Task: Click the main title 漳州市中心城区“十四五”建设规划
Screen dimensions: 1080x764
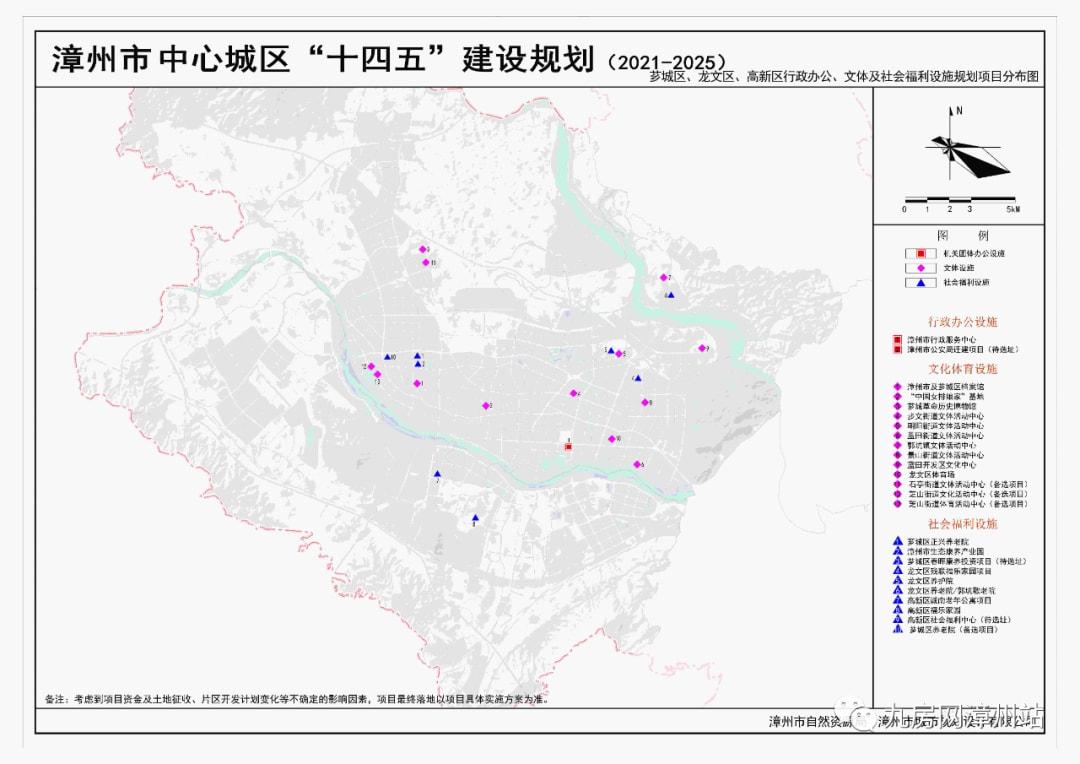Action: pyautogui.click(x=322, y=59)
